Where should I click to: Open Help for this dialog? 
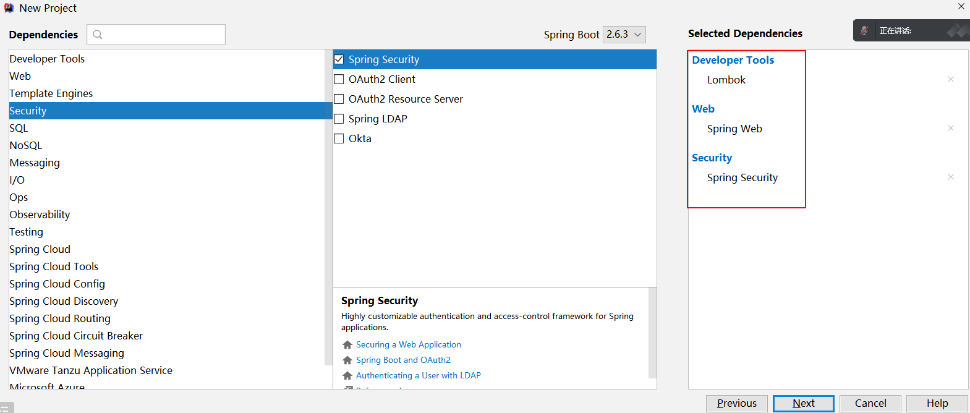click(x=937, y=403)
